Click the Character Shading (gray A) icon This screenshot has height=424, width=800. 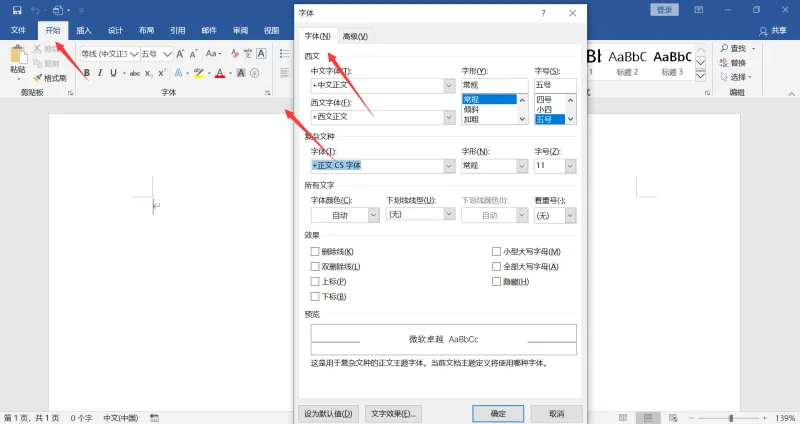241,73
